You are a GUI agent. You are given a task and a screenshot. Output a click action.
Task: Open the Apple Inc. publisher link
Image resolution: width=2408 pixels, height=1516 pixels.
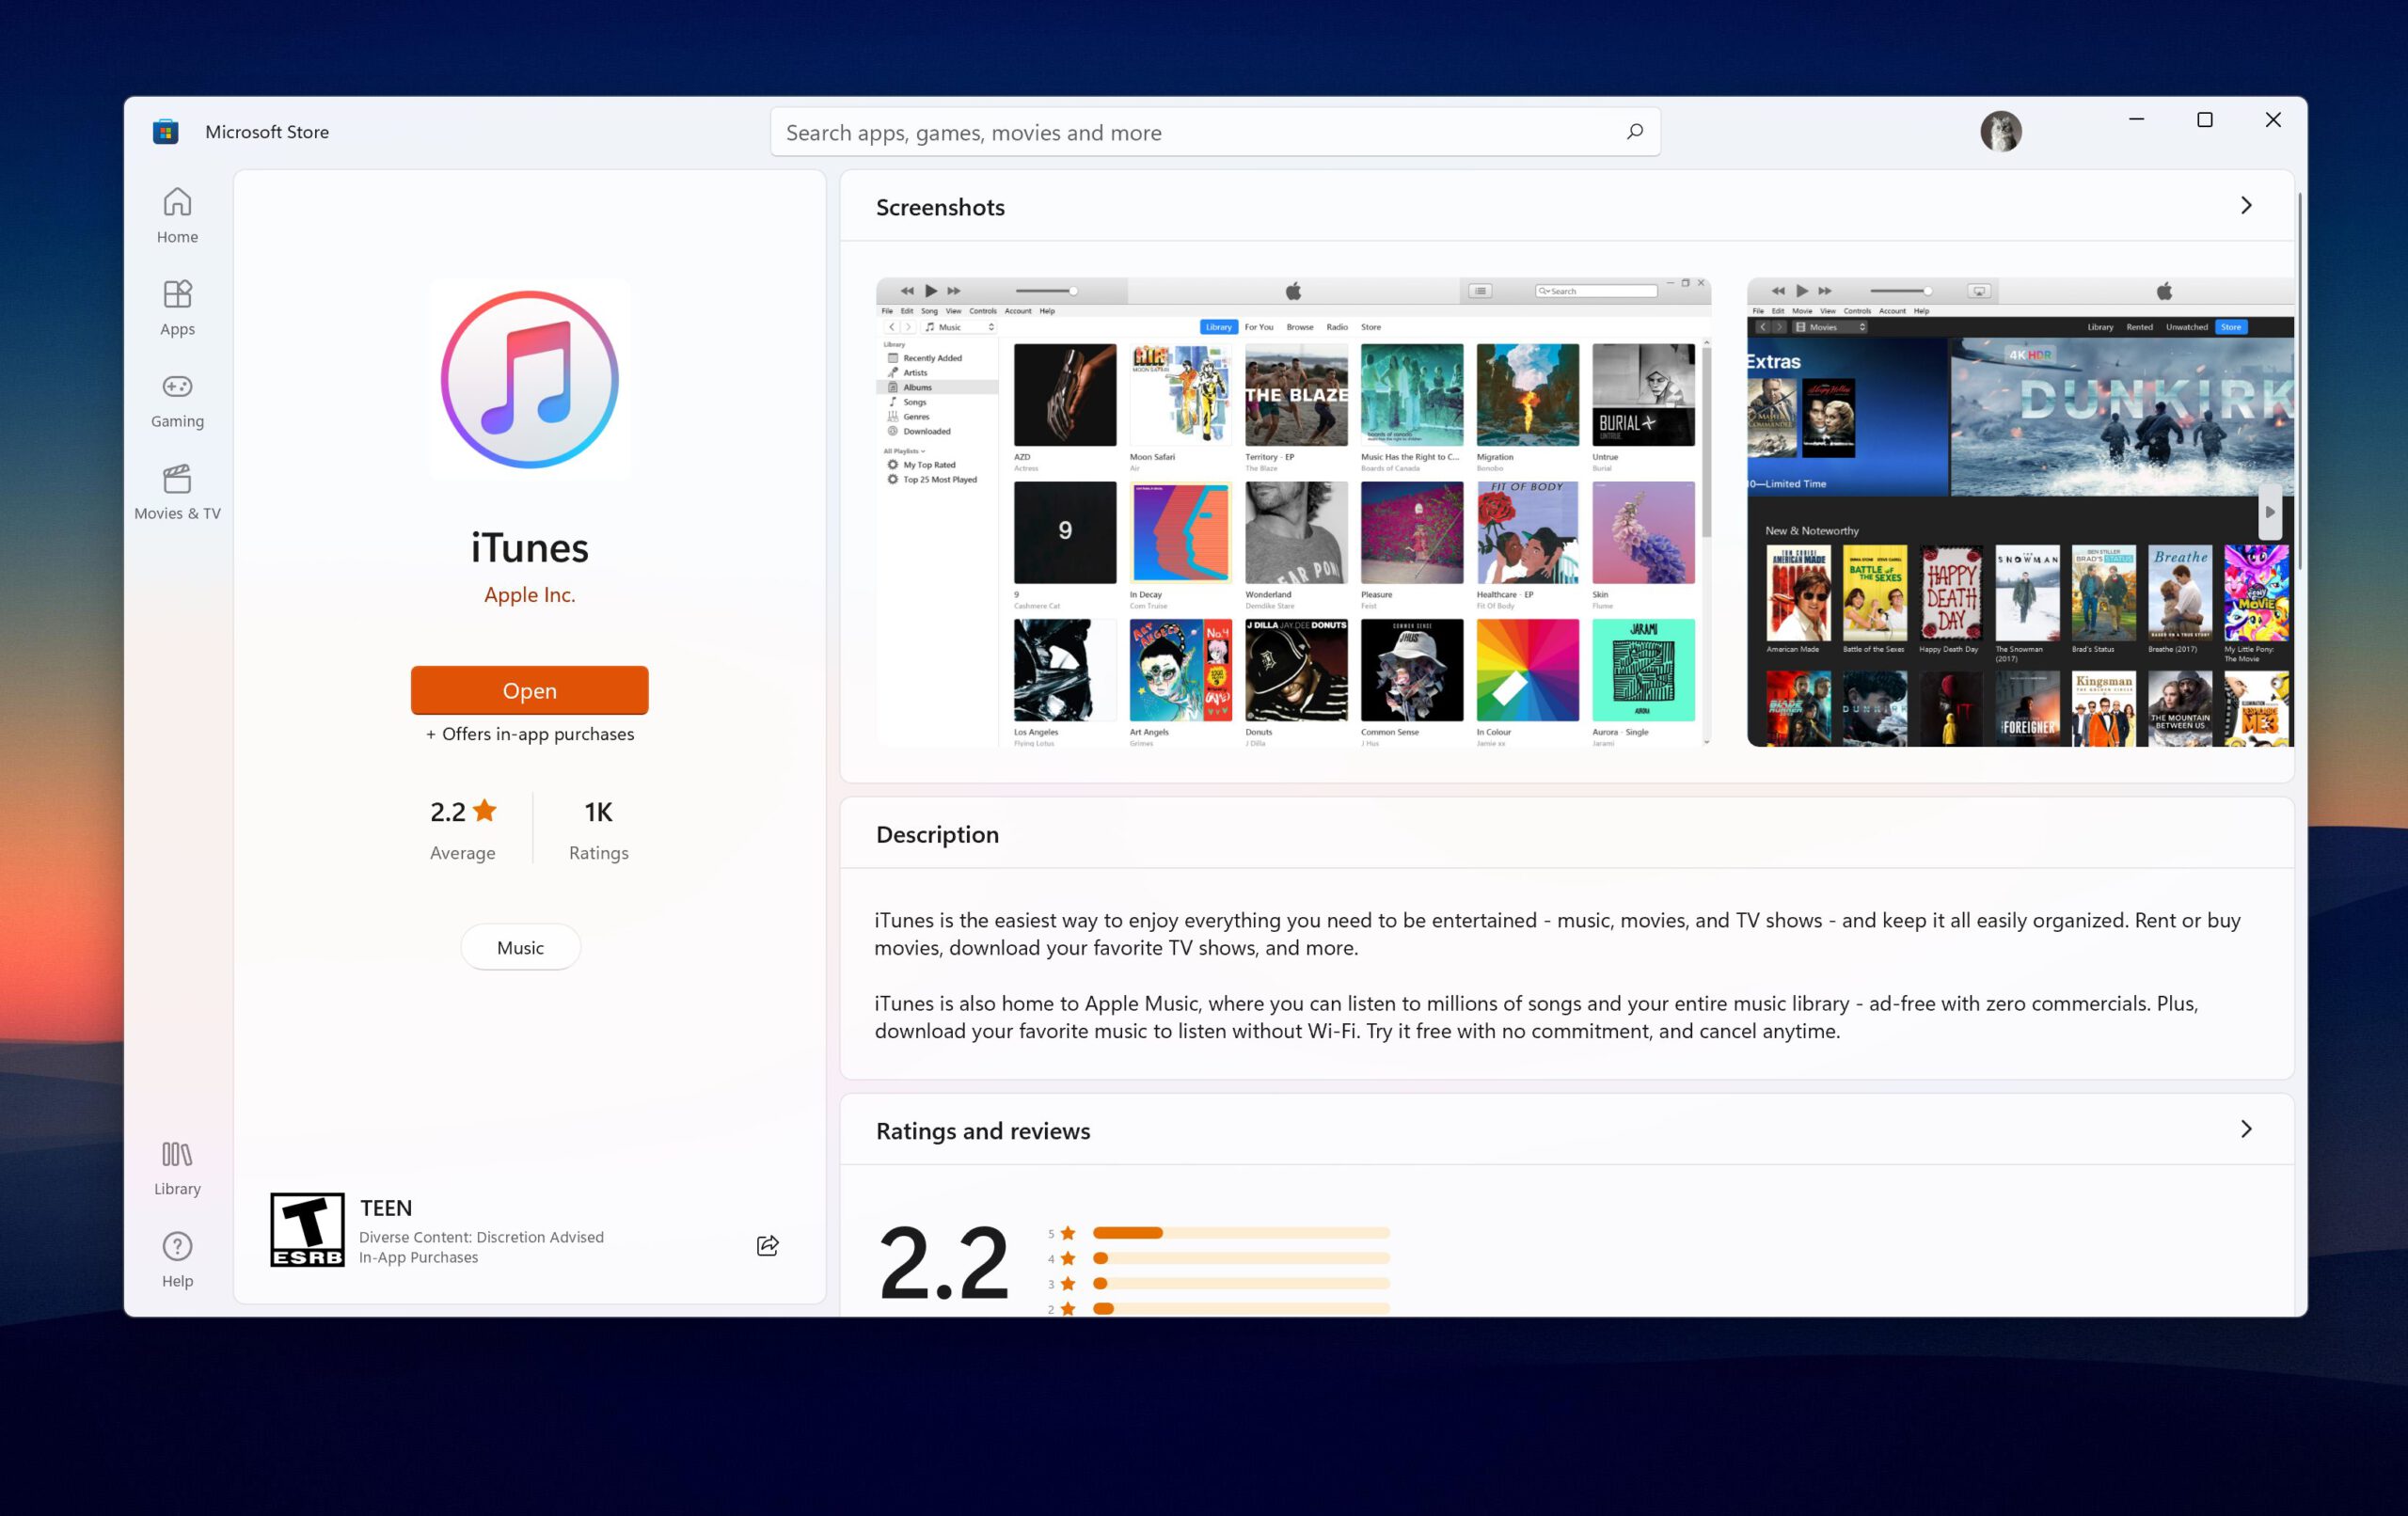(530, 595)
